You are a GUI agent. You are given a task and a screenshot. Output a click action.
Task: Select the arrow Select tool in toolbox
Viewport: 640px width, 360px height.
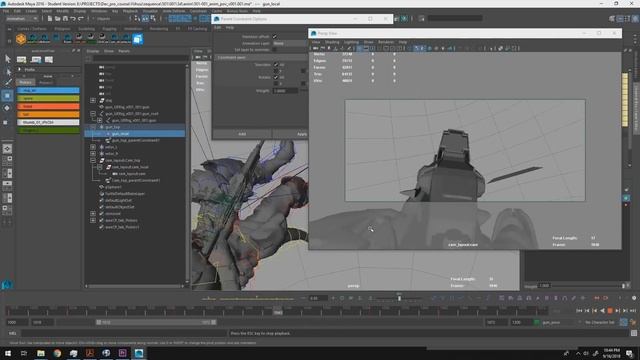[x=7, y=59]
